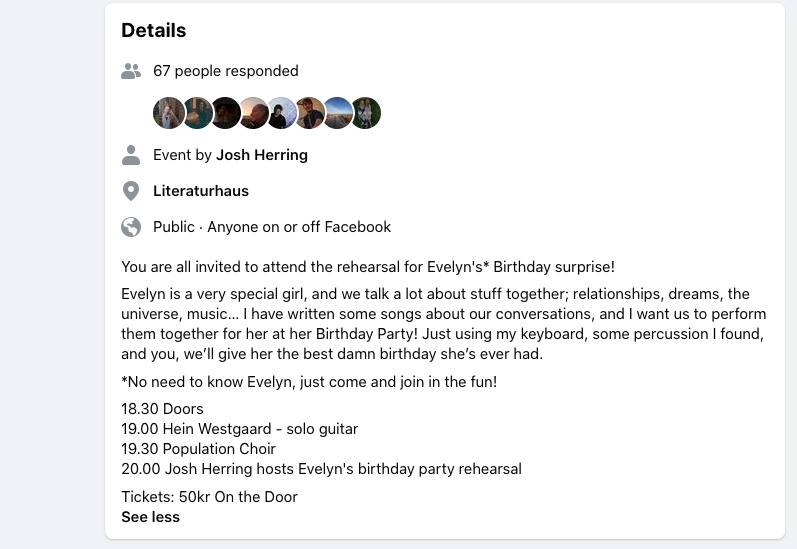
Task: View the 67 people responded list
Action: pos(225,71)
